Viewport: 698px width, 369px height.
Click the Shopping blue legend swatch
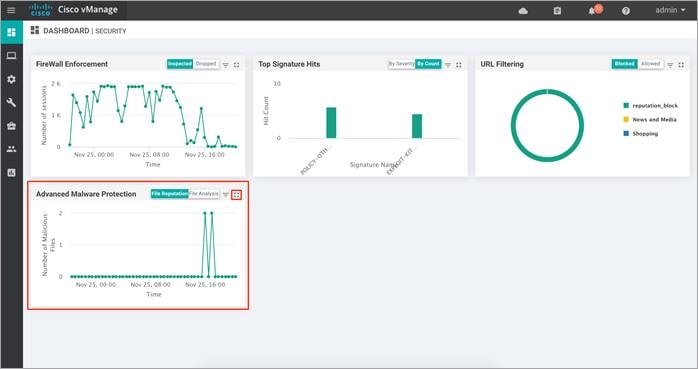626,134
